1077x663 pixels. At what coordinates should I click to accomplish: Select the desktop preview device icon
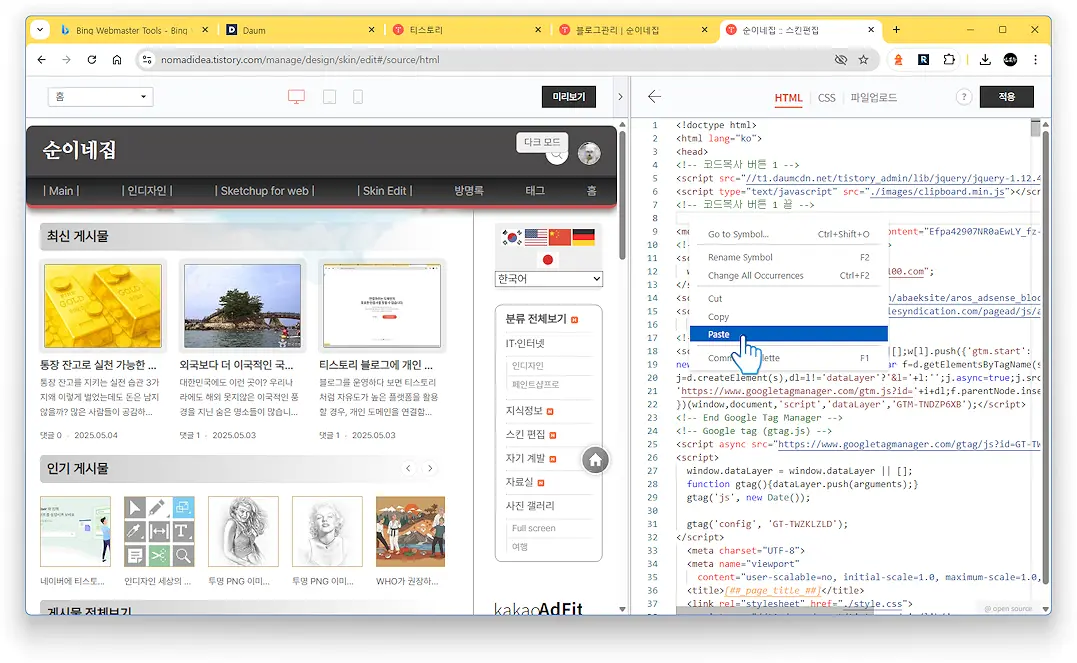296,97
